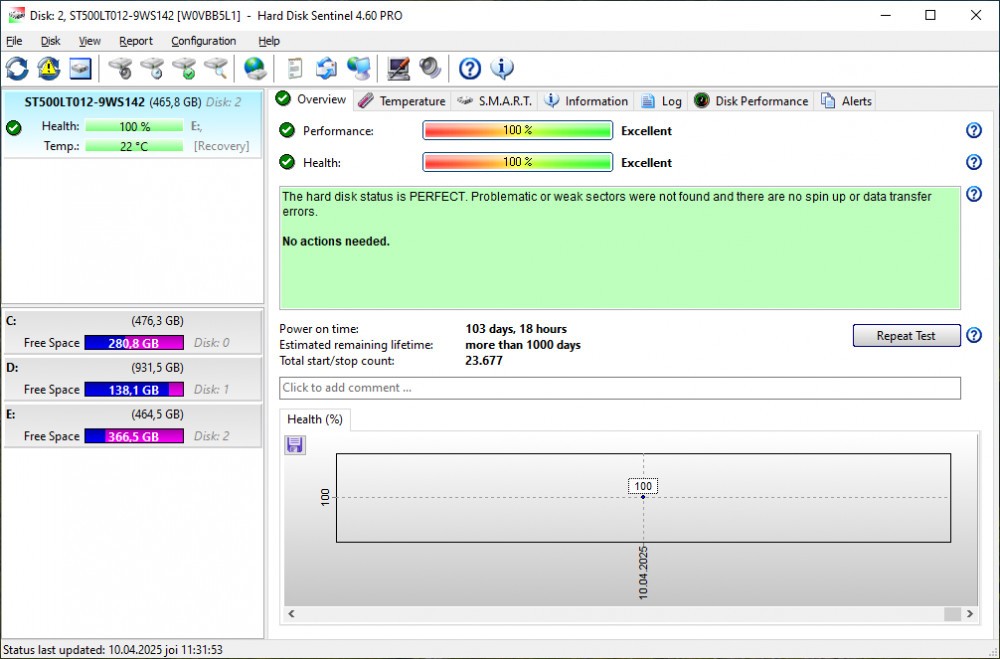Click the graph scroll right arrow
The image size is (1000, 659).
(x=970, y=614)
